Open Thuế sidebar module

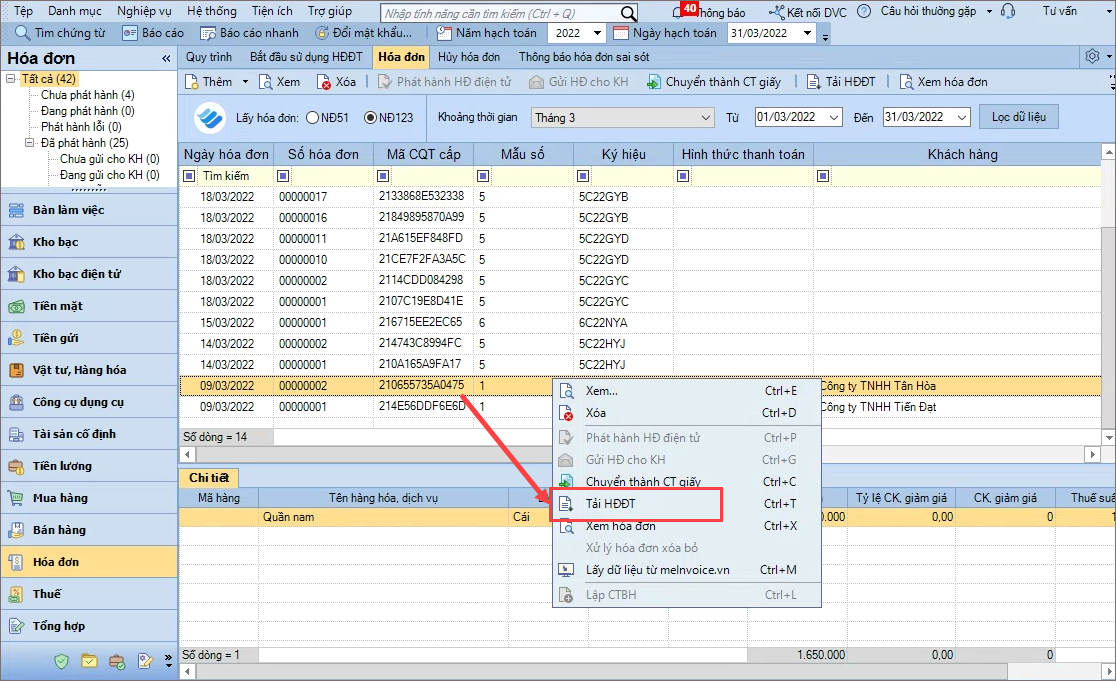point(89,594)
